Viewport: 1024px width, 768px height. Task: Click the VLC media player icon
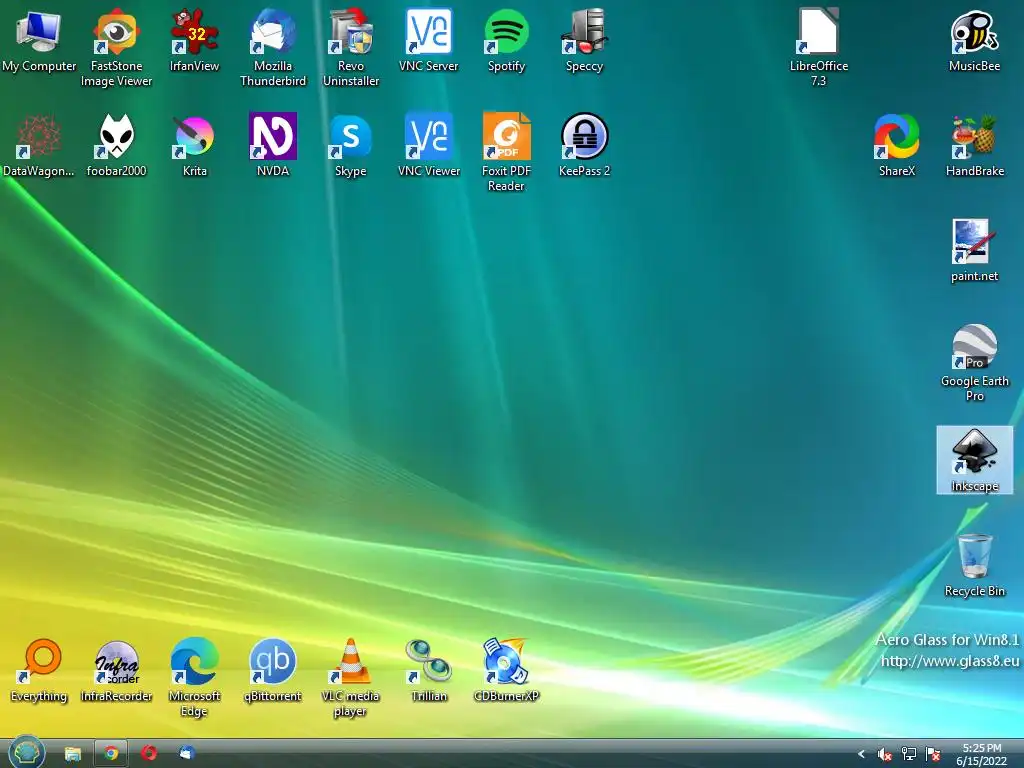coord(351,677)
